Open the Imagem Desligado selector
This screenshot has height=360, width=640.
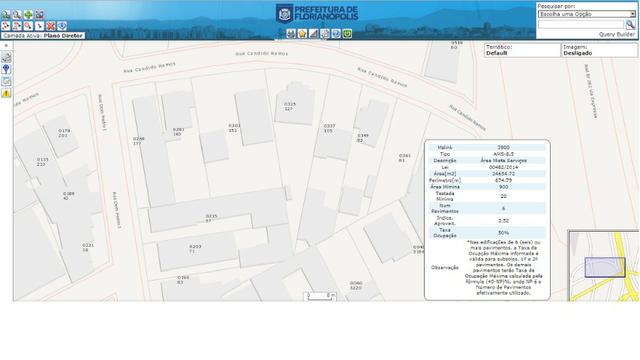click(599, 50)
